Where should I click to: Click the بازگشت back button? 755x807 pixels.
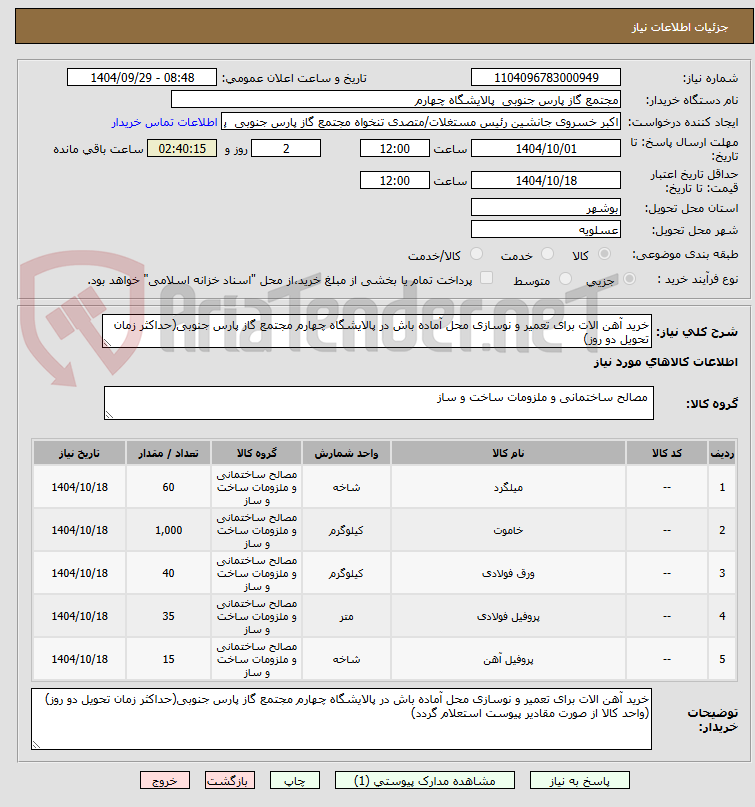230,781
